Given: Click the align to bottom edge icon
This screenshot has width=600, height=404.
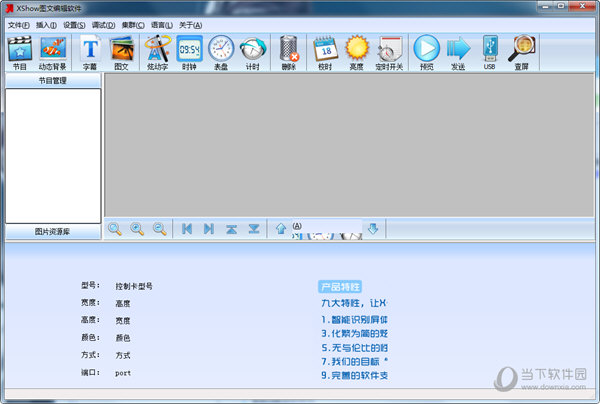Looking at the screenshot, I should [254, 229].
